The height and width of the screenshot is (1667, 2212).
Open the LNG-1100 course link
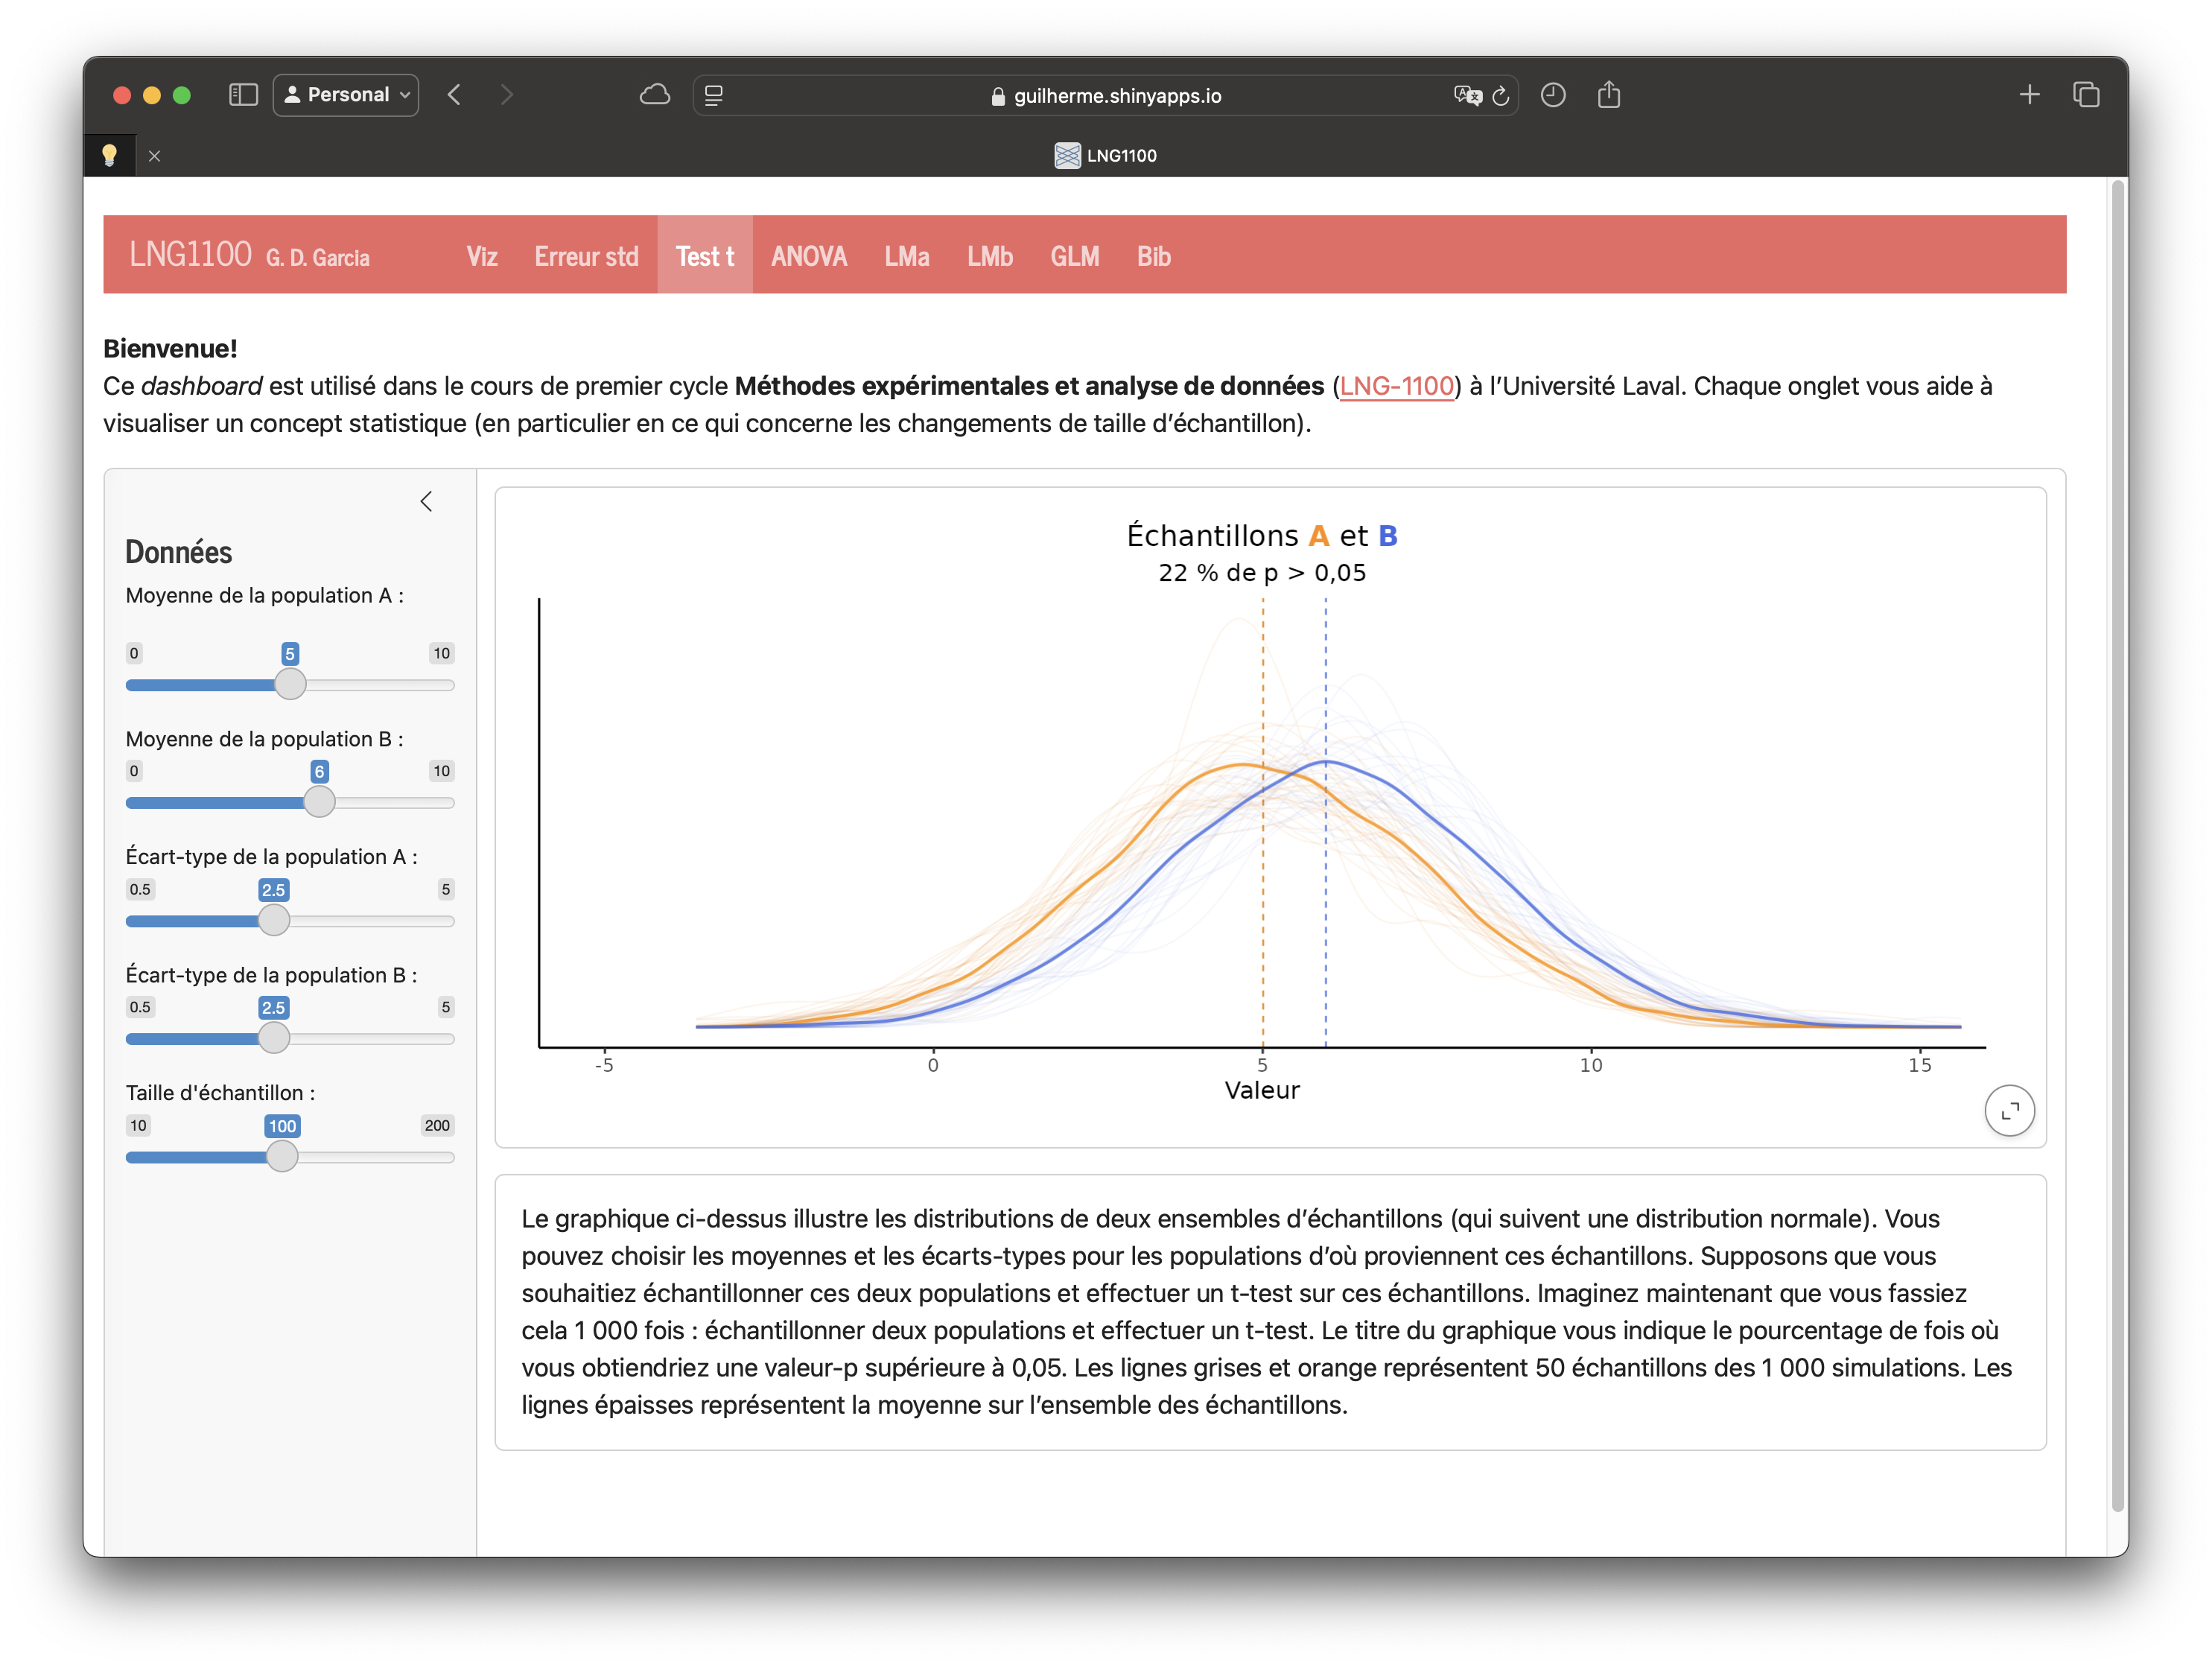(1396, 386)
